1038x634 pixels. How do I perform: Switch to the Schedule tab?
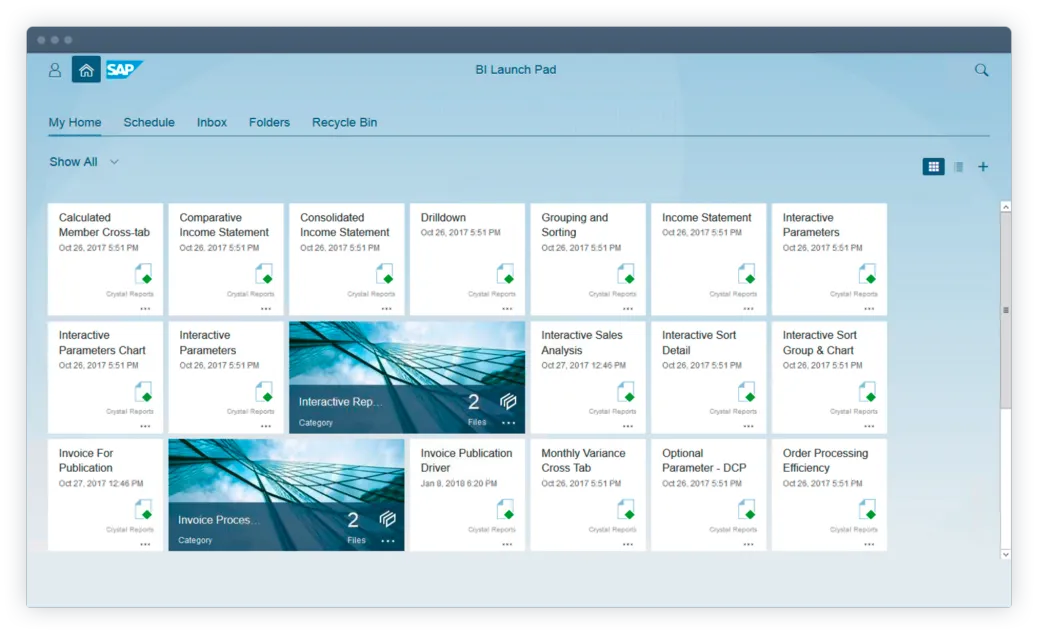[149, 122]
